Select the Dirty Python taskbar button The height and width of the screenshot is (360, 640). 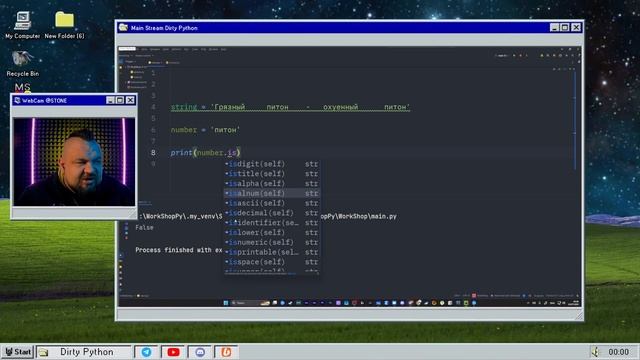pyautogui.click(x=84, y=352)
